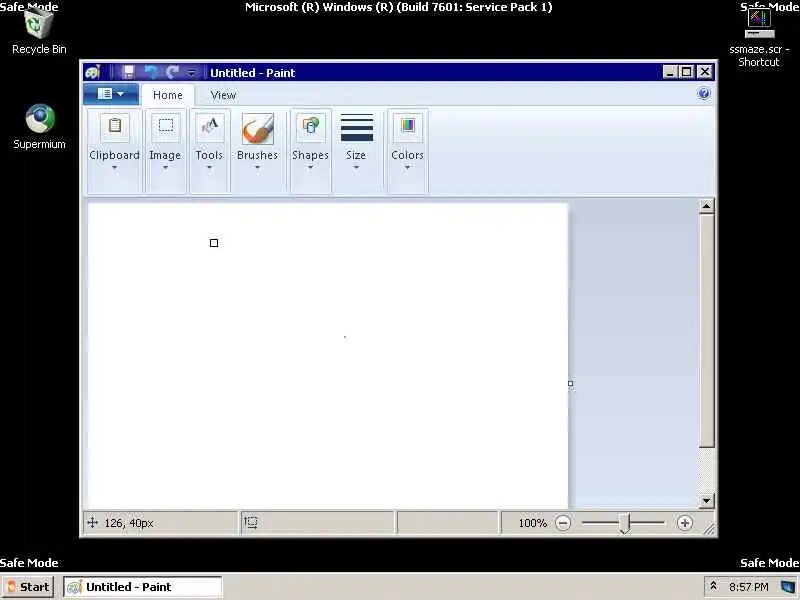Select the Supermium desktop icon

(39, 127)
